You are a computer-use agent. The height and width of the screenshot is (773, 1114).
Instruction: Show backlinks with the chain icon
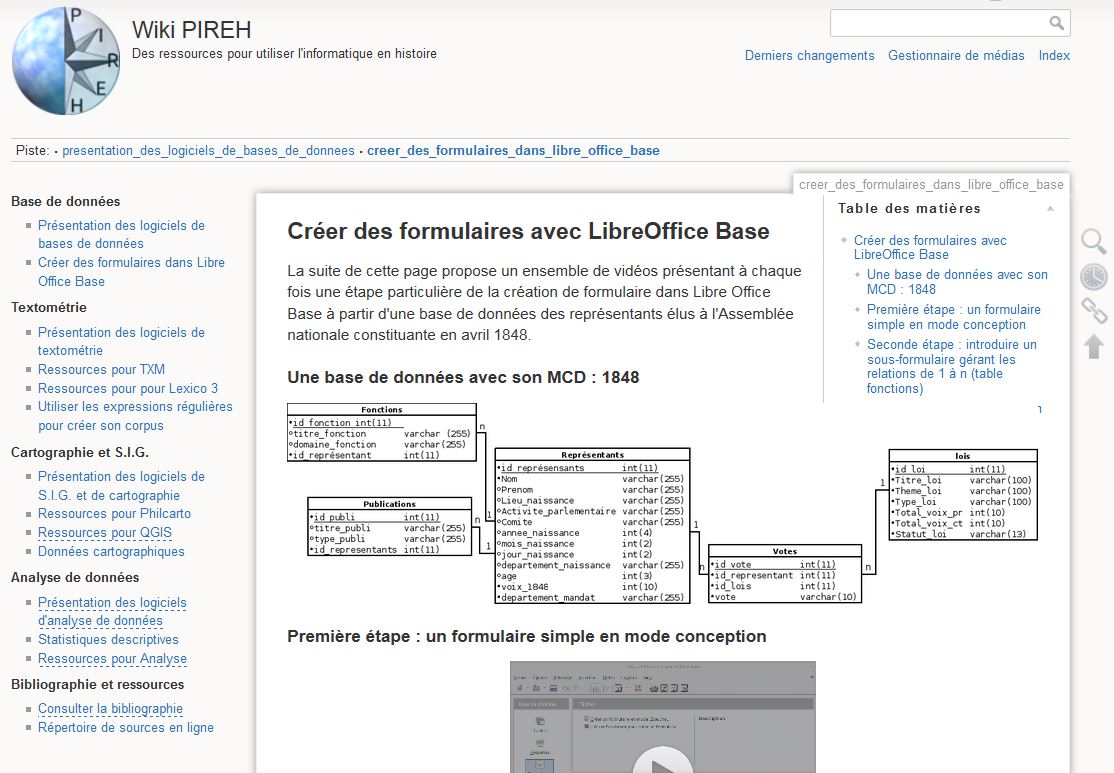pyautogui.click(x=1093, y=311)
